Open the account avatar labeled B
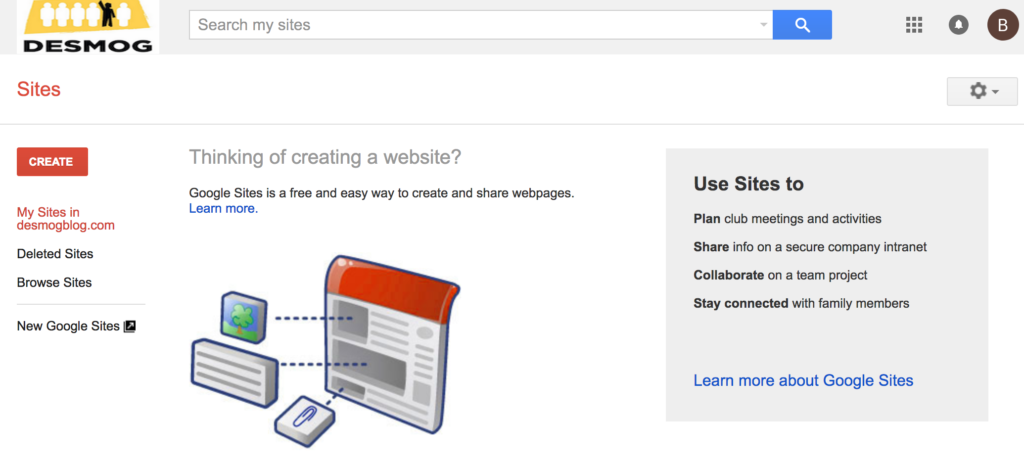Screen dimensions: 1024x466 tap(1003, 25)
